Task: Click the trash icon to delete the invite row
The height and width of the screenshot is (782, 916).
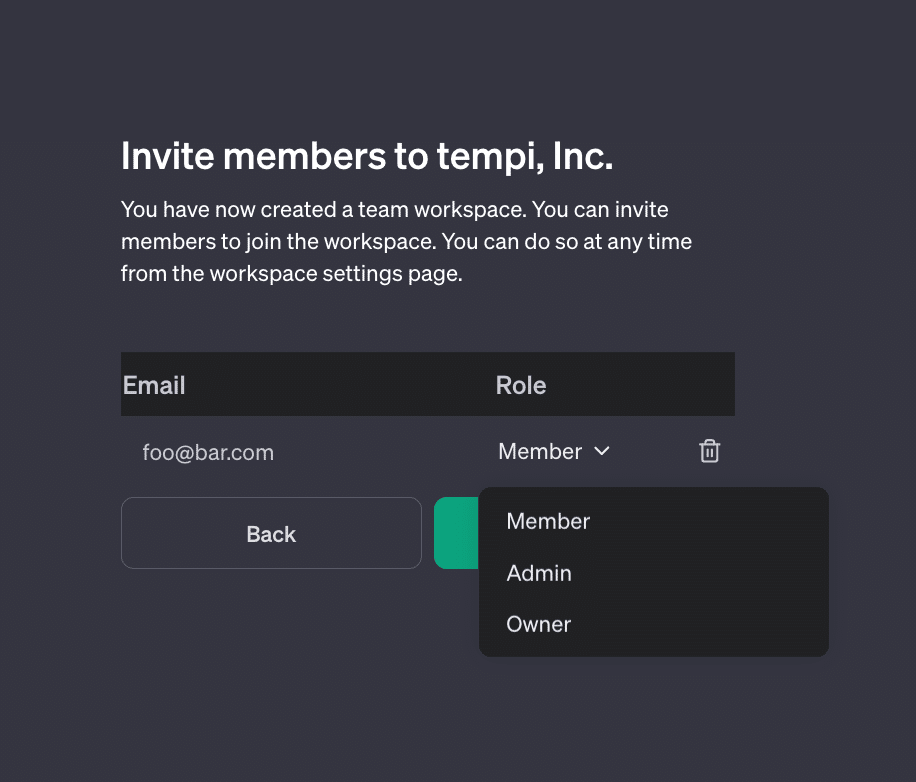Action: (x=709, y=451)
